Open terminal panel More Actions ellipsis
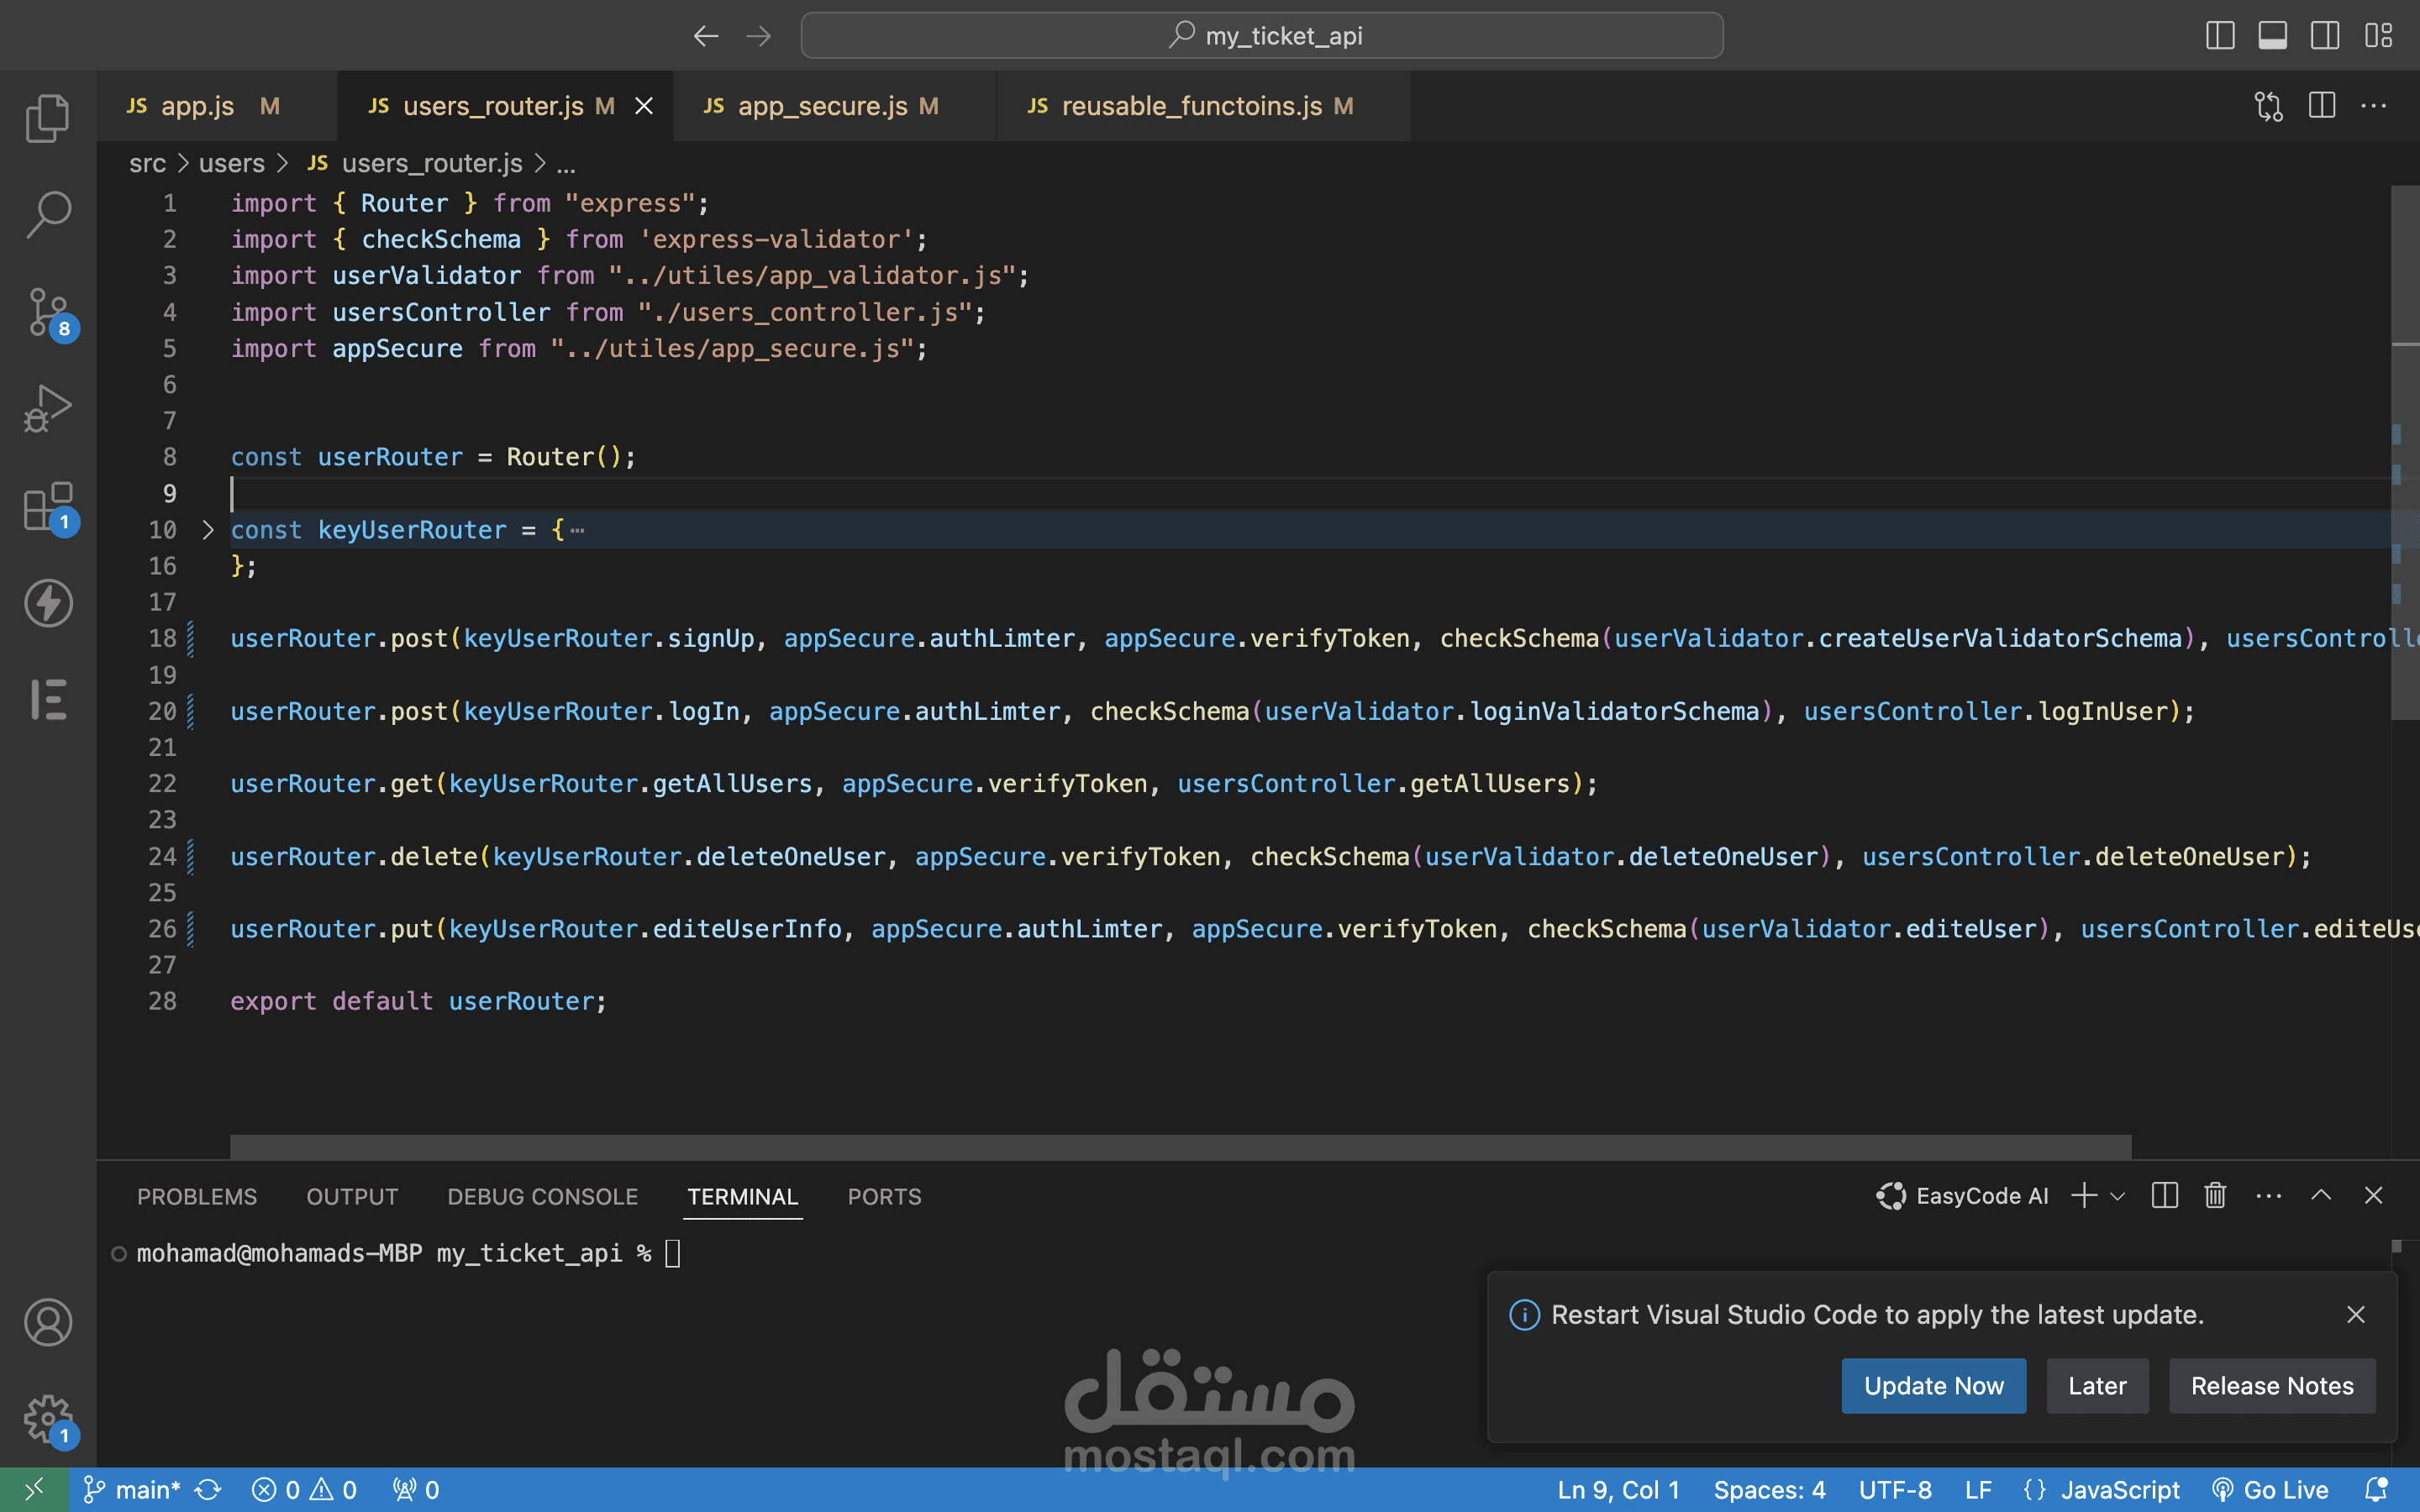This screenshot has height=1512, width=2420. pos(2269,1196)
